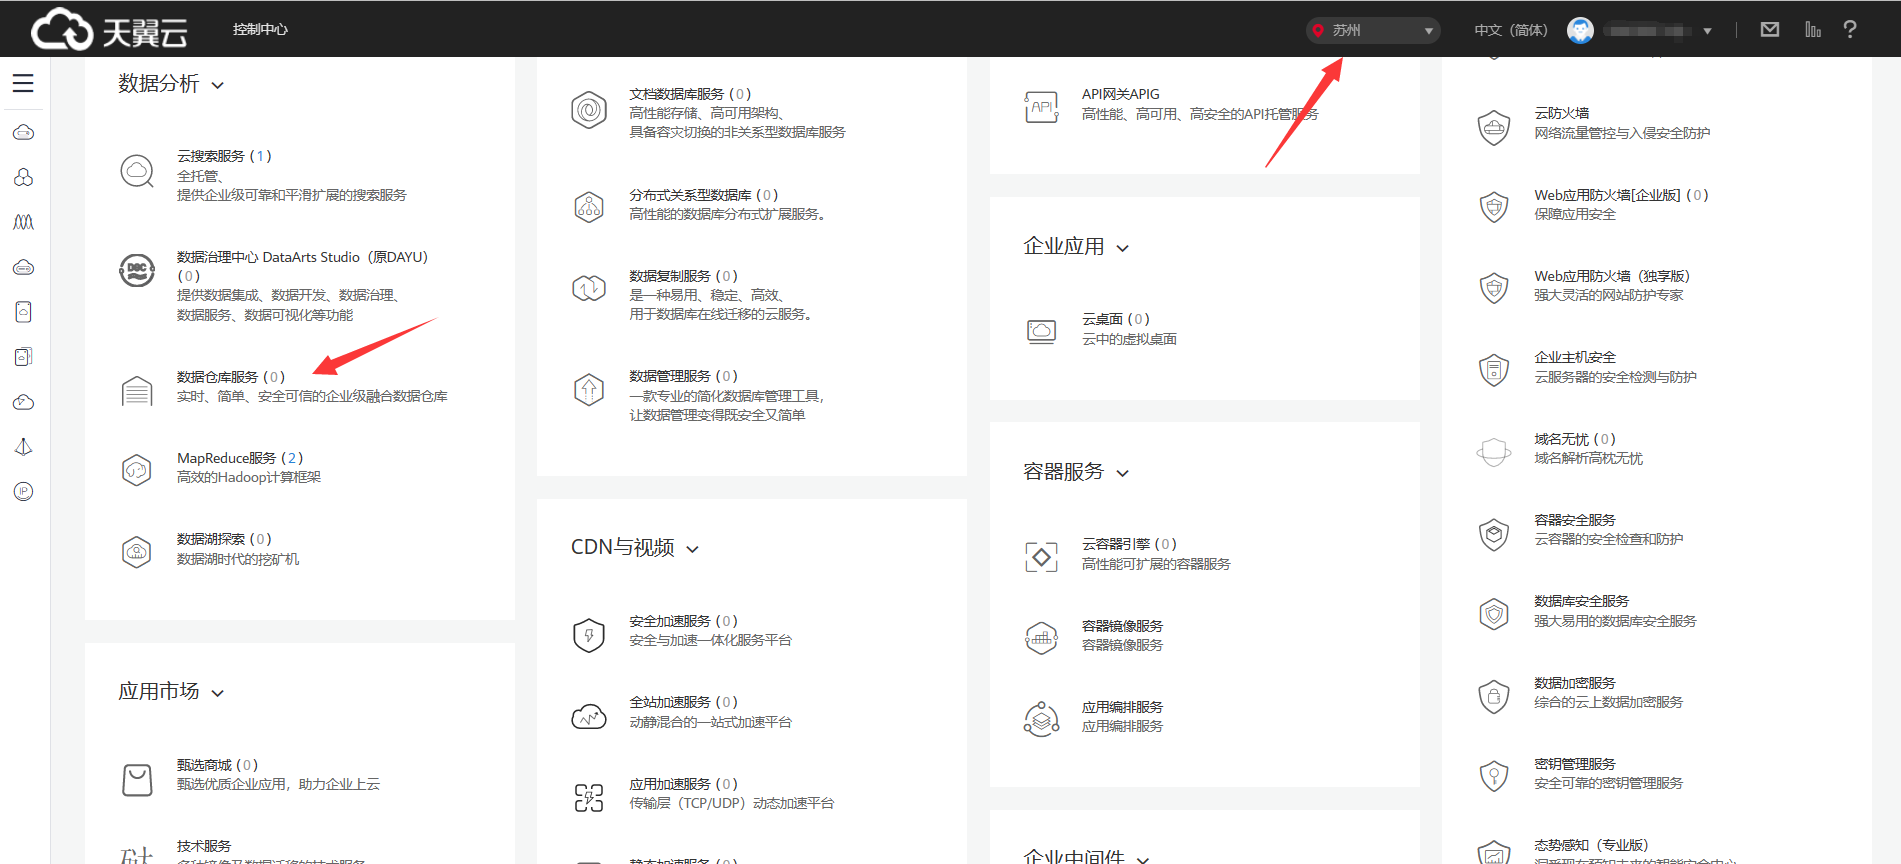Click the 应用编排服务 icon
This screenshot has height=864, width=1901.
tap(1041, 718)
